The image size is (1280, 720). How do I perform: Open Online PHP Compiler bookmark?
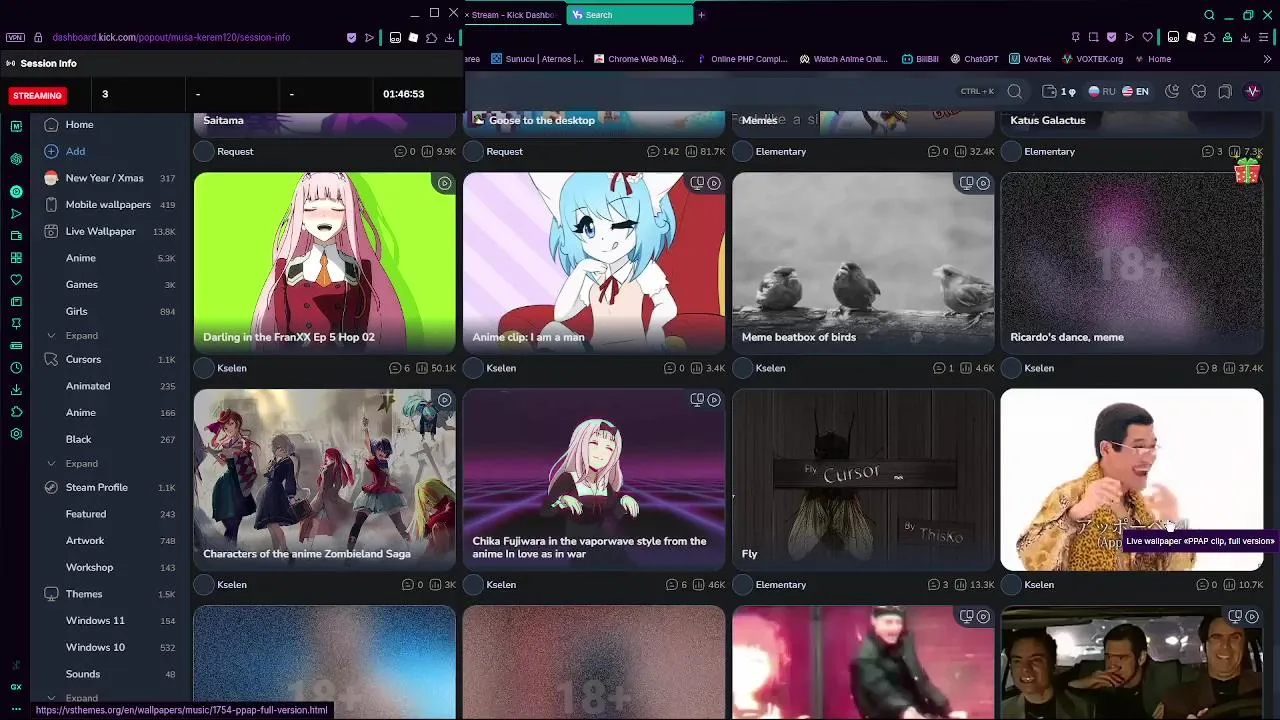[x=742, y=59]
